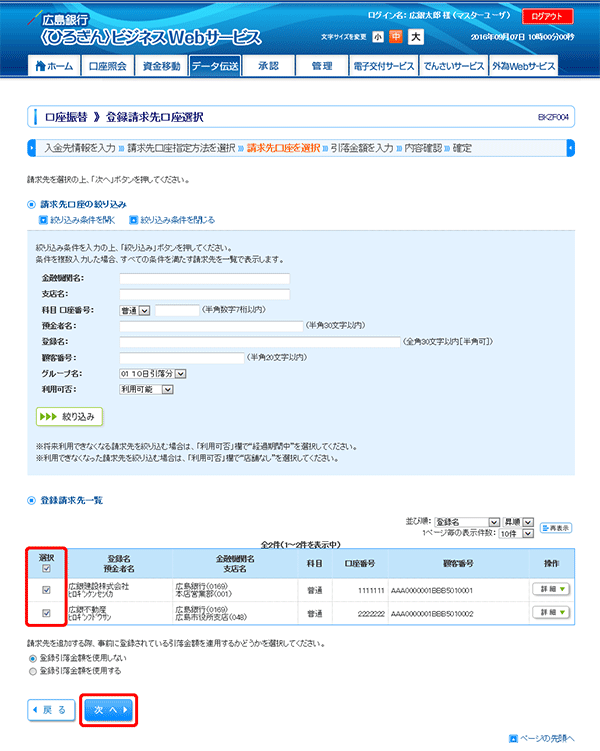
Task: Open the でんさいサービス tab
Action: pyautogui.click(x=453, y=66)
